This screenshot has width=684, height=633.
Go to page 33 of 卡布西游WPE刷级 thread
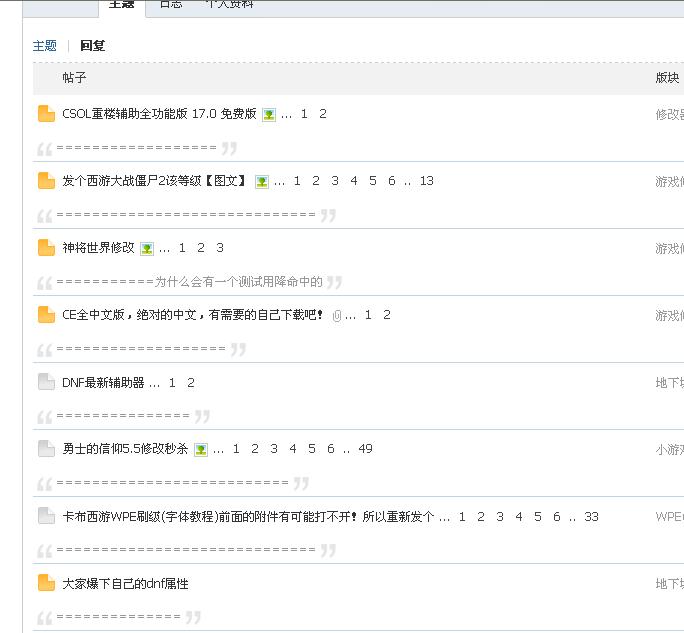592,517
